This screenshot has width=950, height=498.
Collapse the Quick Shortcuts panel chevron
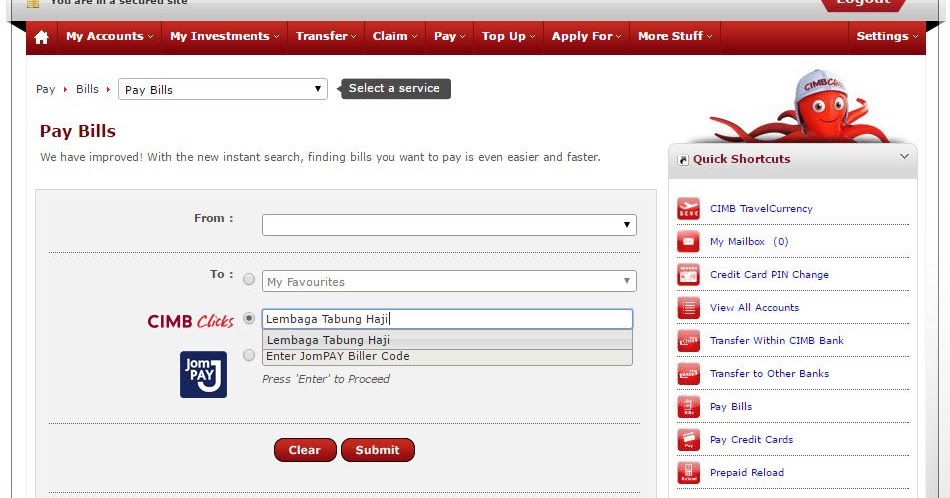tap(904, 157)
